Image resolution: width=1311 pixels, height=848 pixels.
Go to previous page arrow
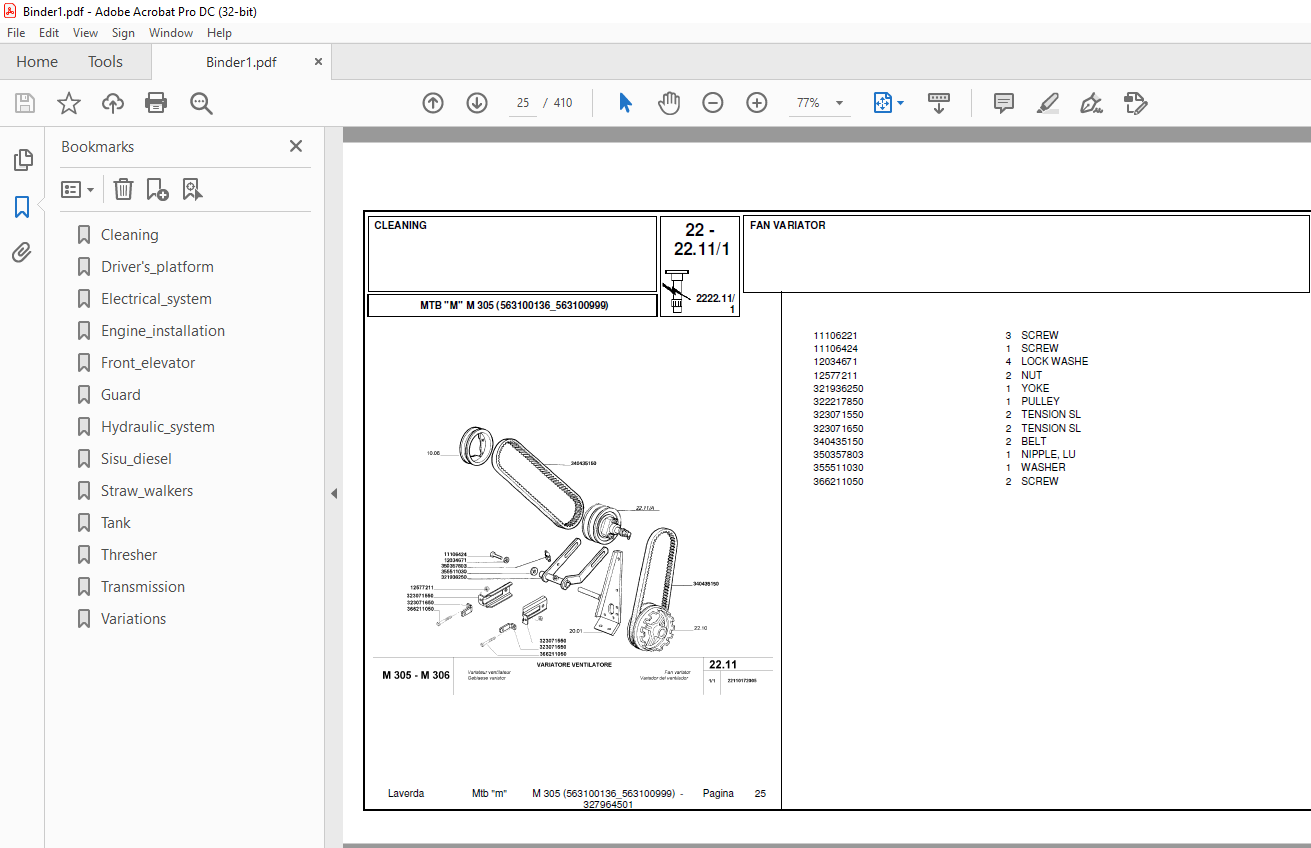(x=433, y=103)
